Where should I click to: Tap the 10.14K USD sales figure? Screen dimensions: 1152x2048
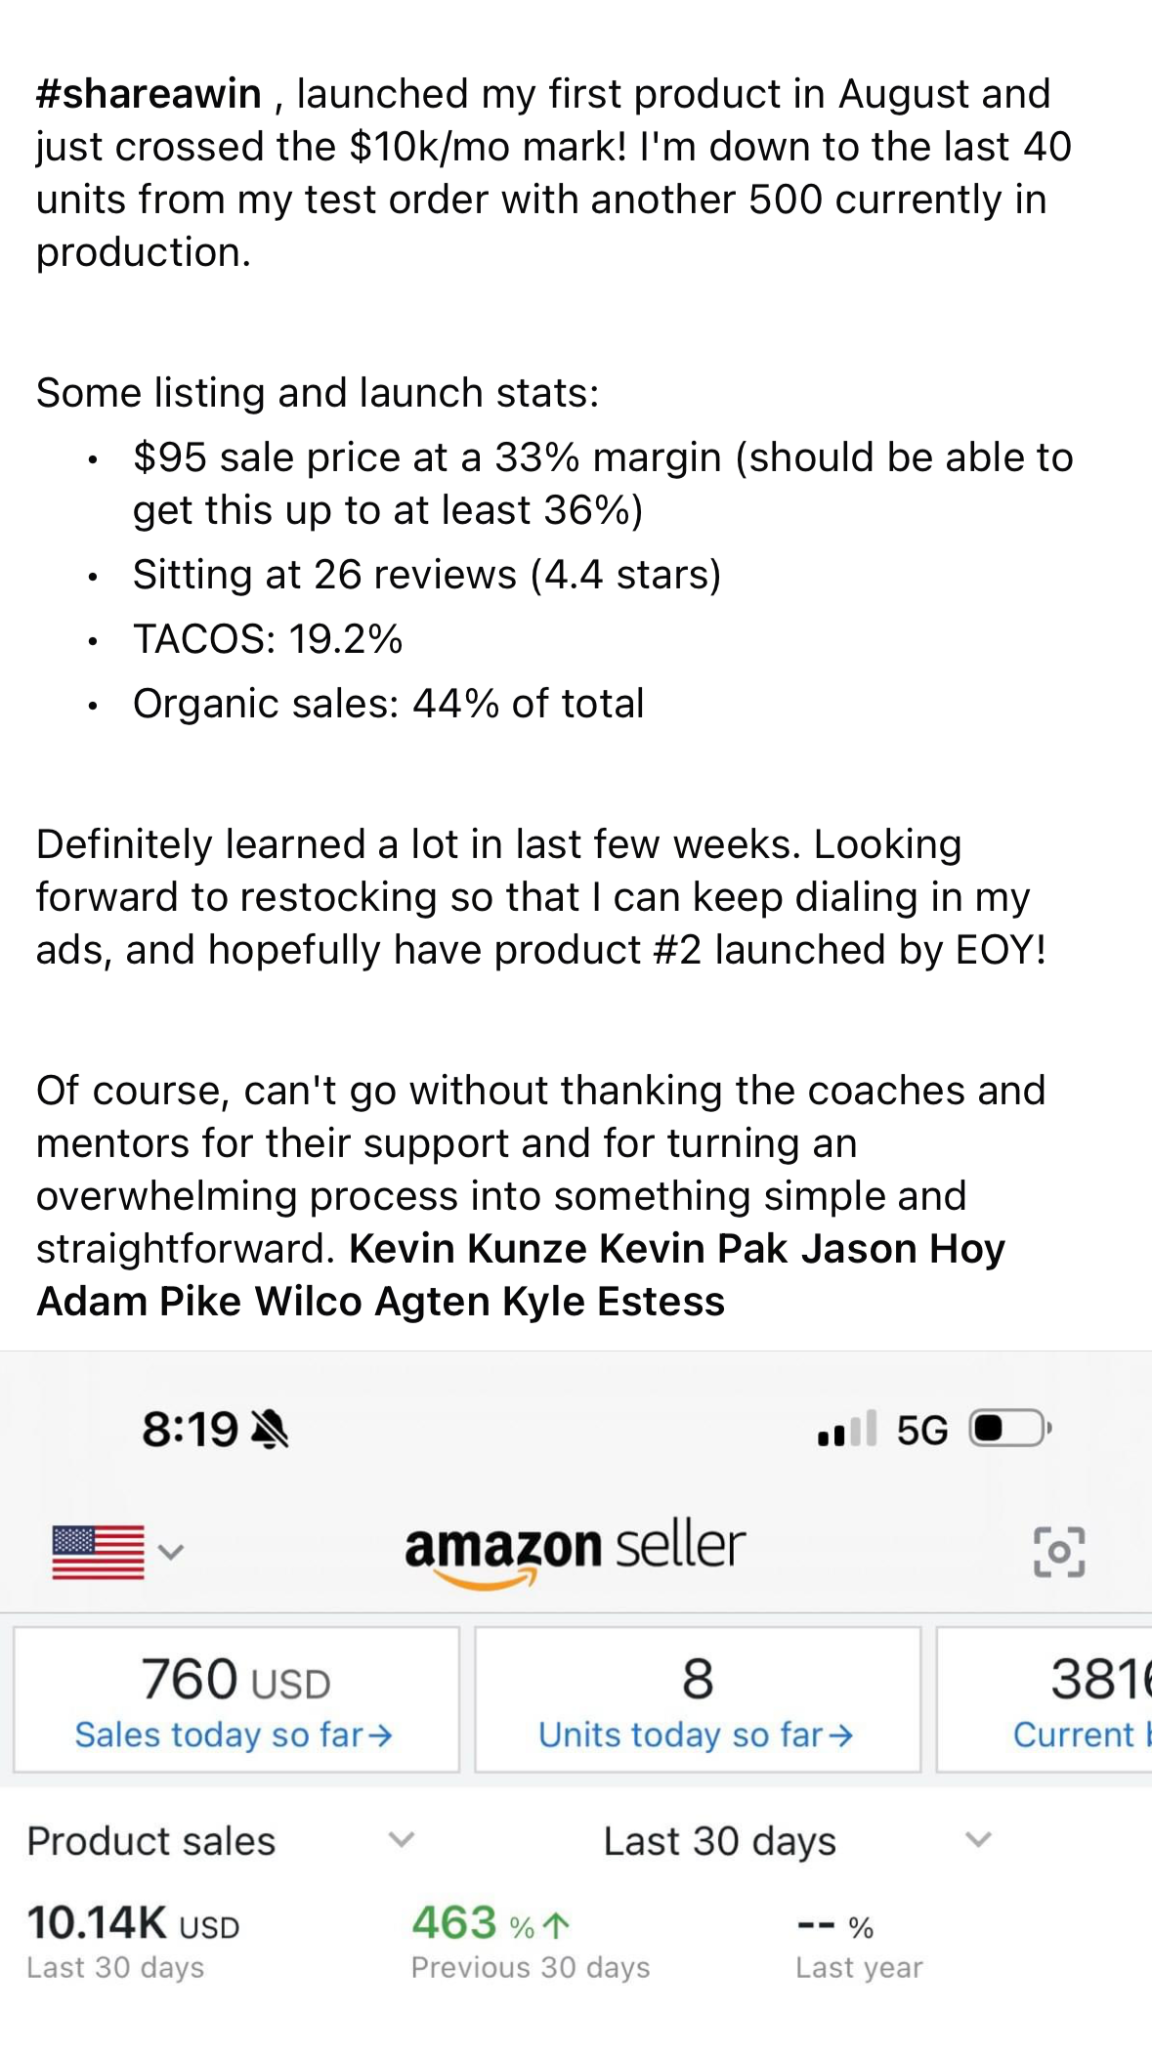click(133, 1923)
